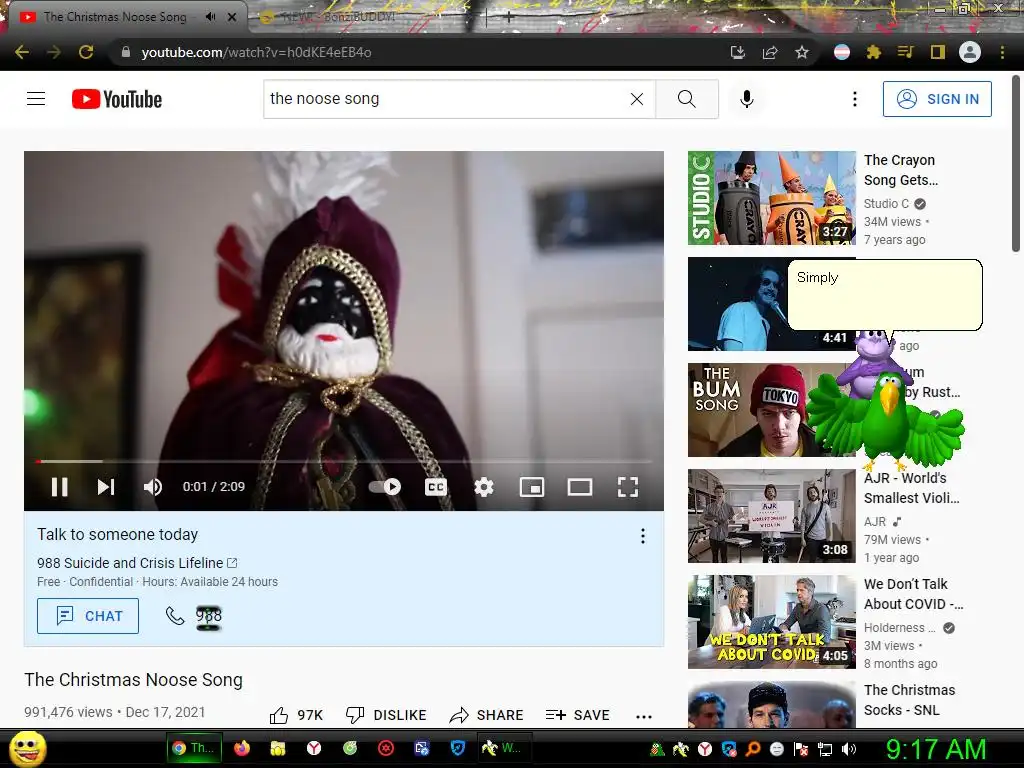
Task: Search by voice with microphone icon
Action: click(746, 99)
